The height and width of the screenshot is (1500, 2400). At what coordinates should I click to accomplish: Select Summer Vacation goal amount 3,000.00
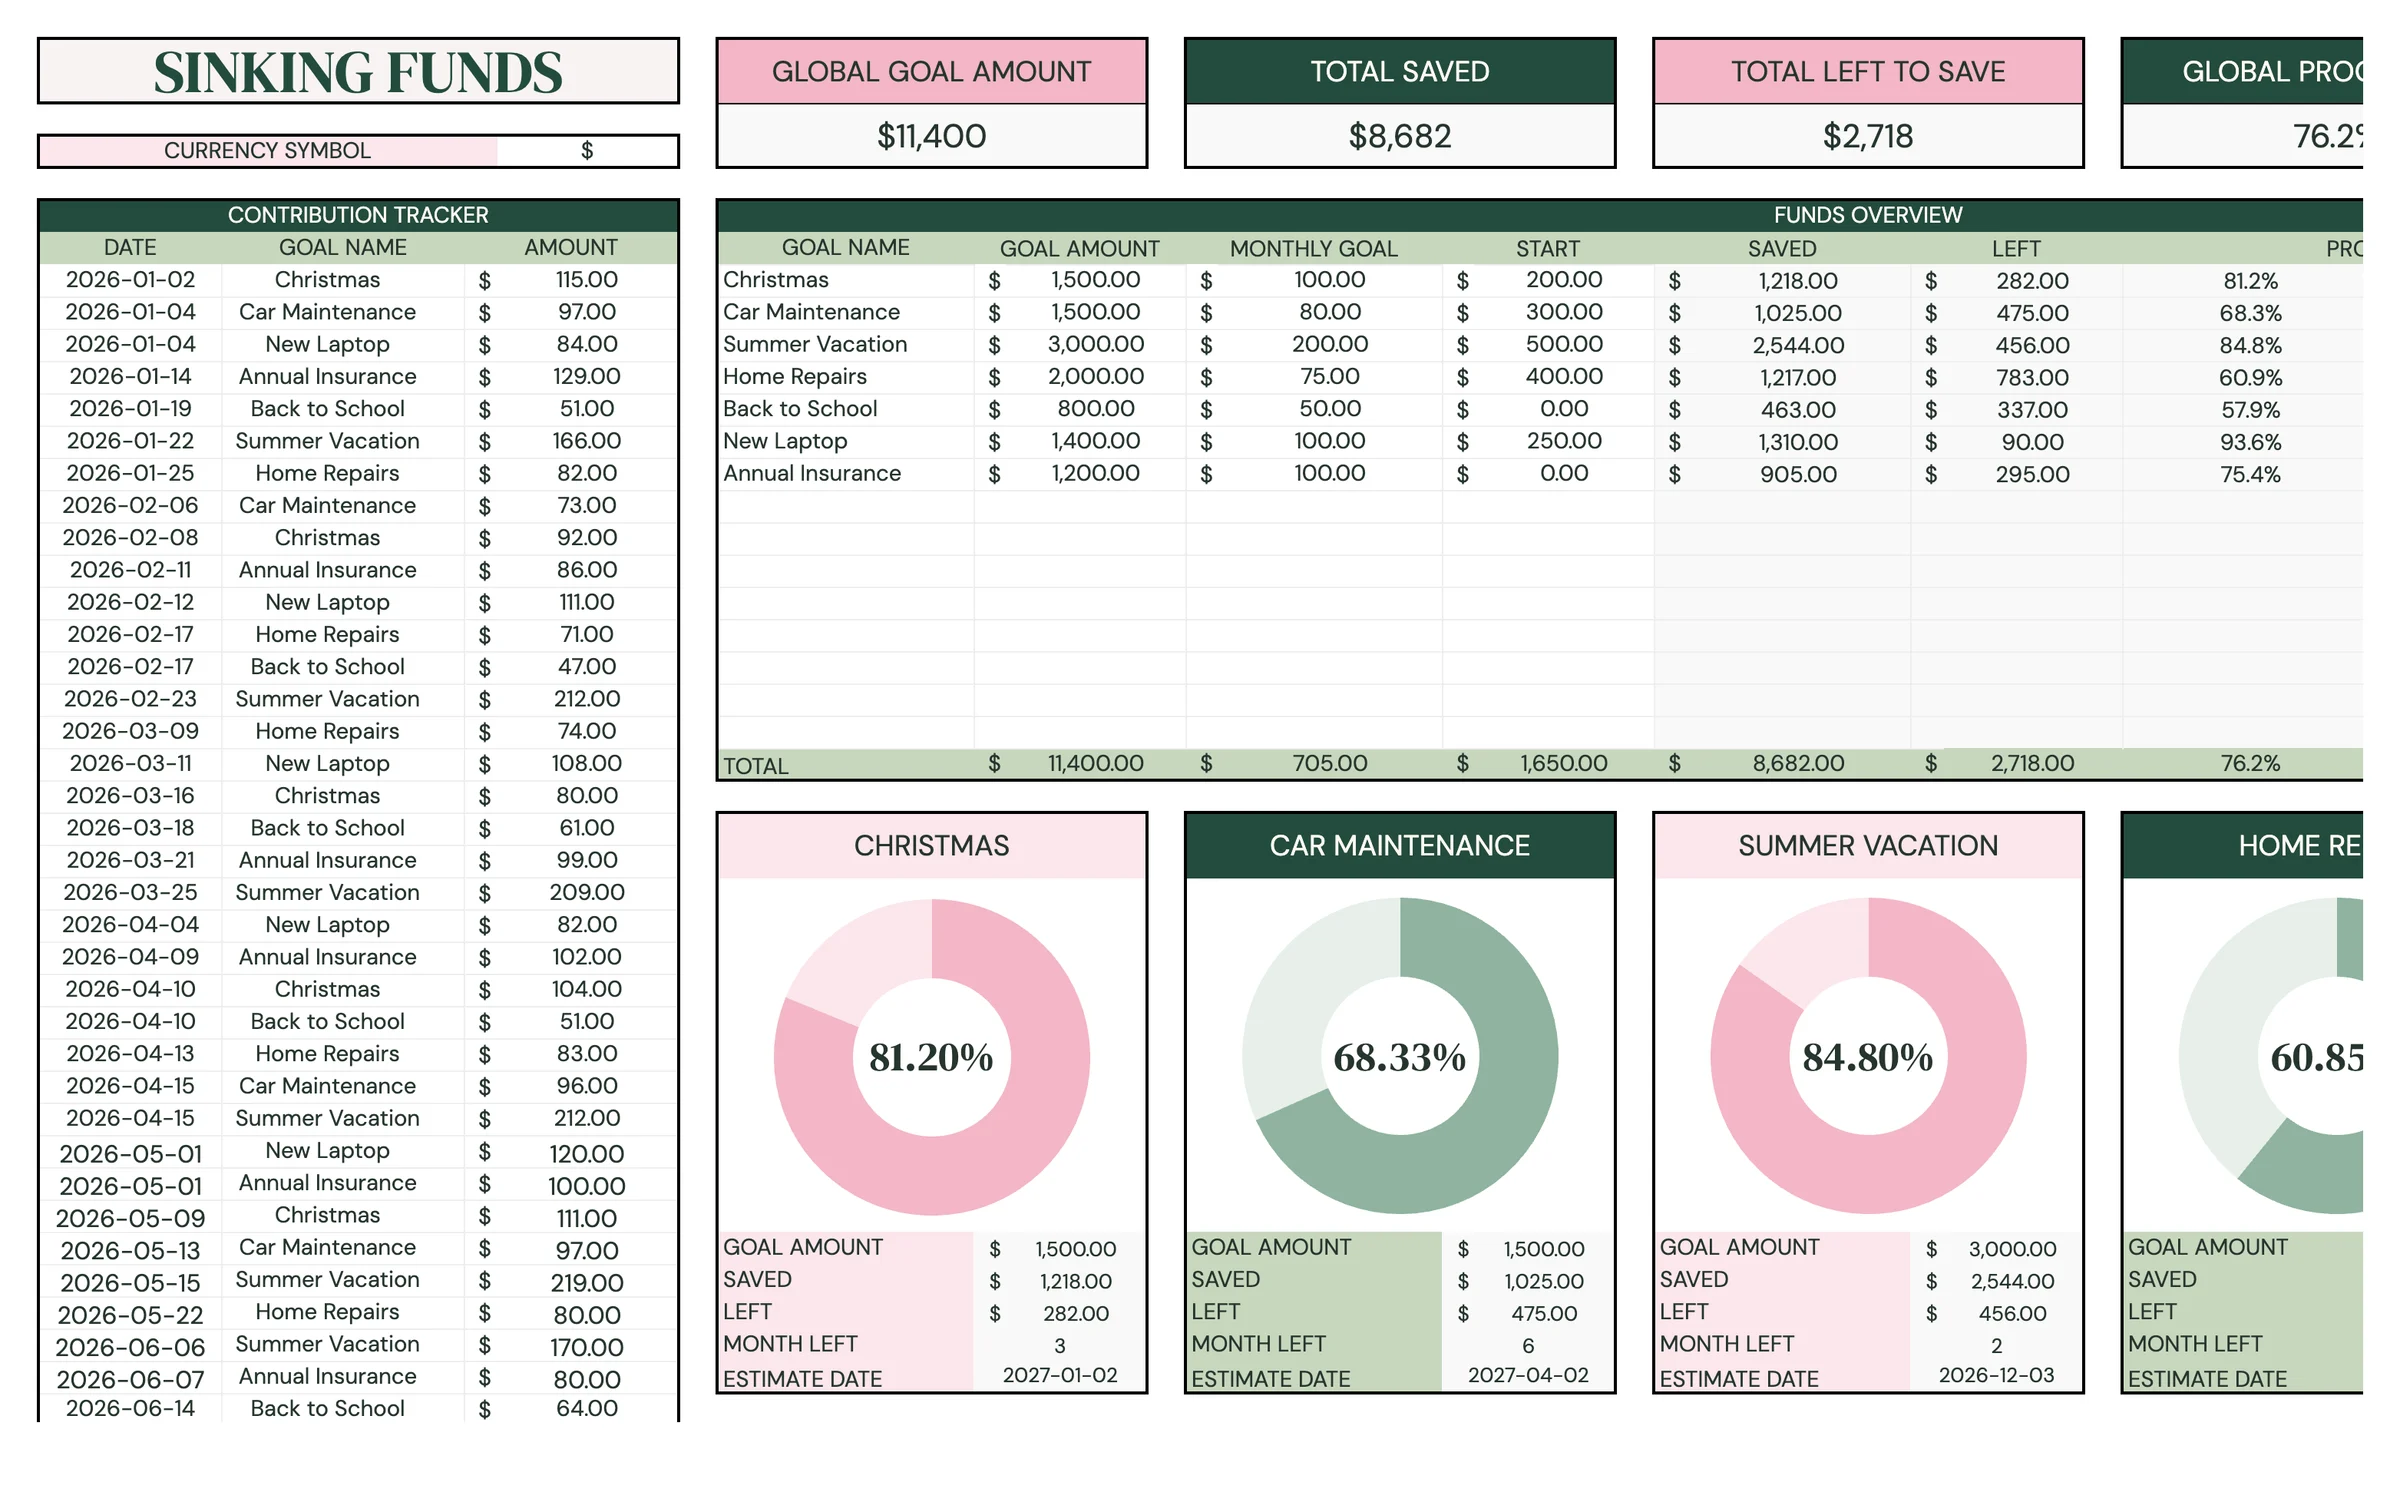pos(1080,345)
